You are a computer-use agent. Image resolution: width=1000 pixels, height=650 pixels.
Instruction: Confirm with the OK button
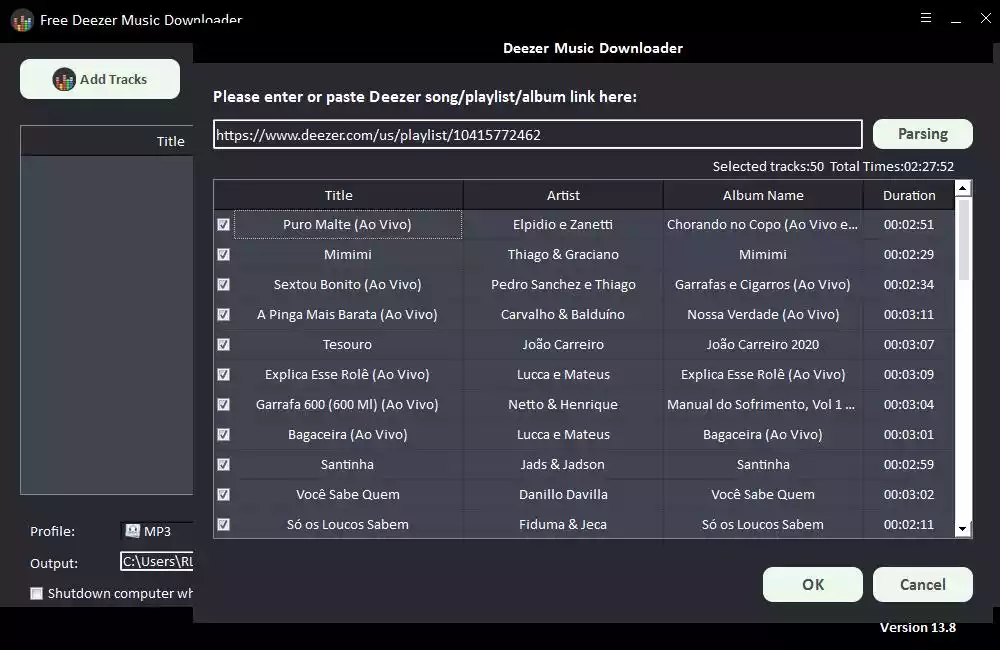(x=812, y=584)
